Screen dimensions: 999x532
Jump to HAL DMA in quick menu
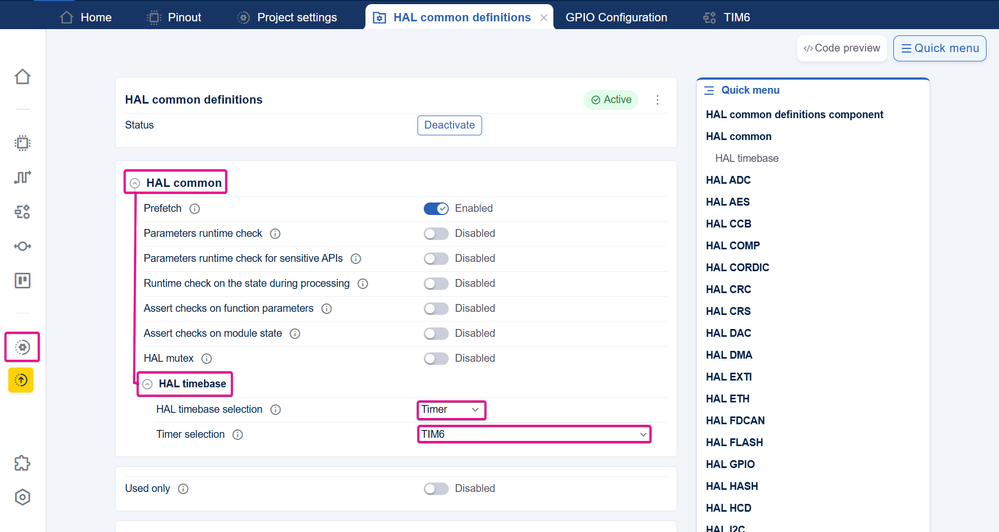729,355
